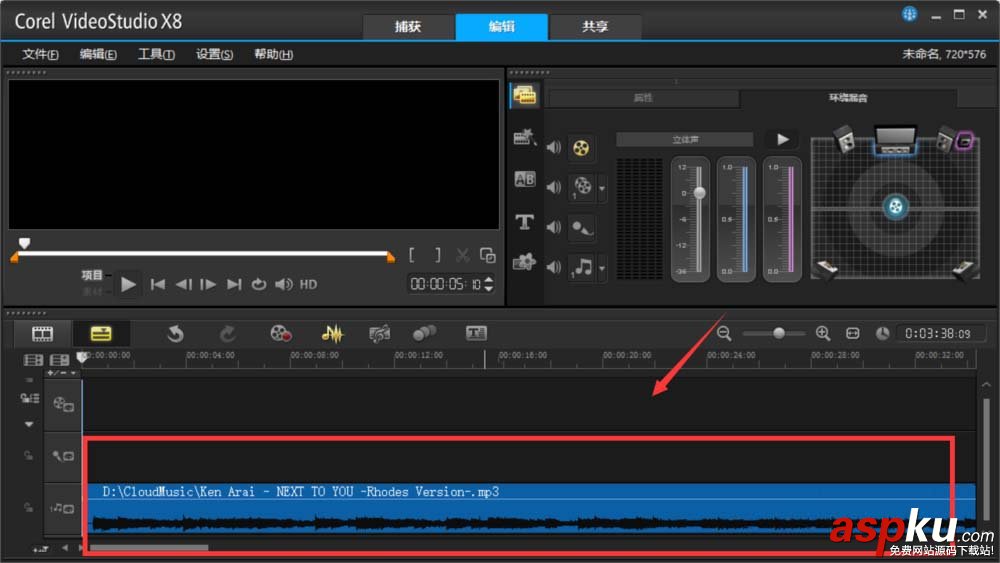The height and width of the screenshot is (563, 1000).
Task: Toggle the Sound Mixer icon
Action: (x=332, y=333)
